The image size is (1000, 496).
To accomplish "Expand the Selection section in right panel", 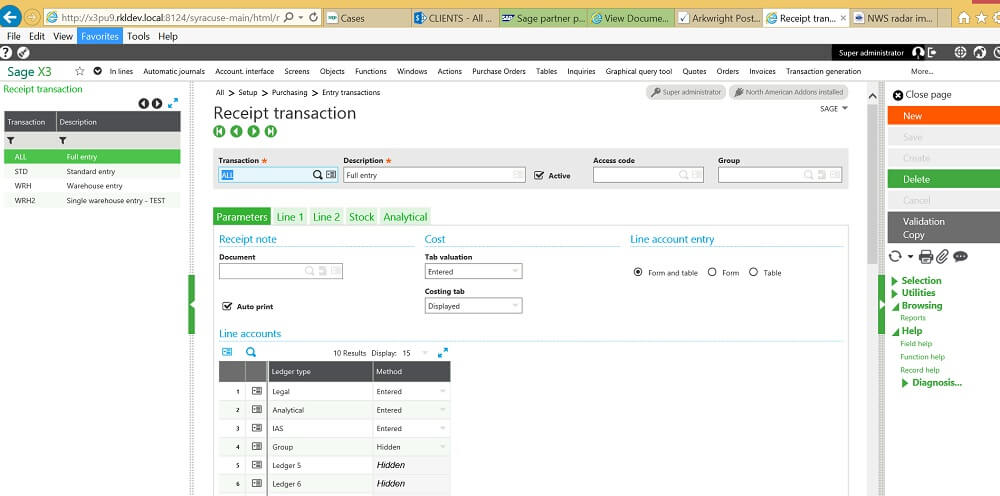I will 916,281.
